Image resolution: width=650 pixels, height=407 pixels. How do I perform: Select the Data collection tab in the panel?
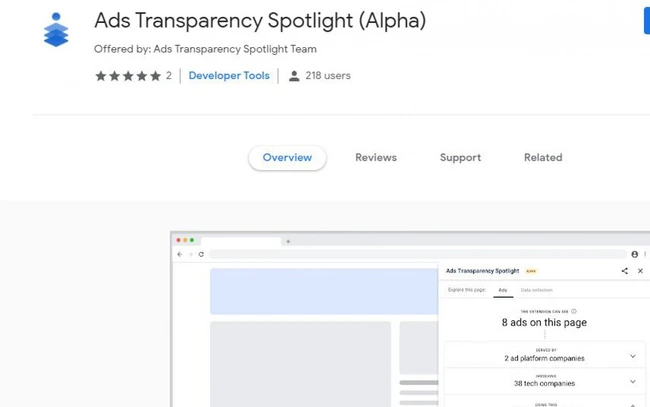tap(536, 290)
